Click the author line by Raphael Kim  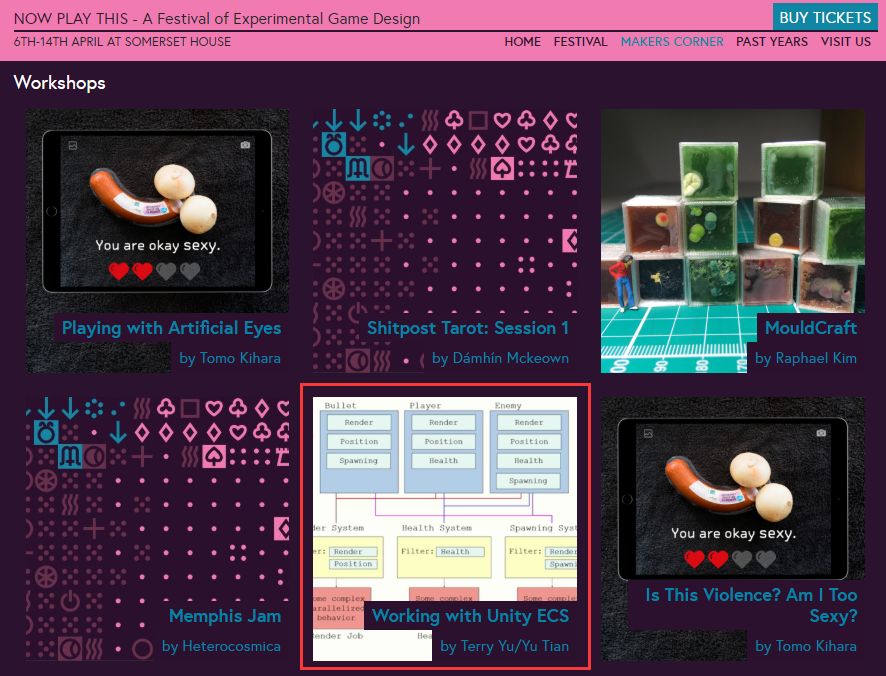pos(805,358)
